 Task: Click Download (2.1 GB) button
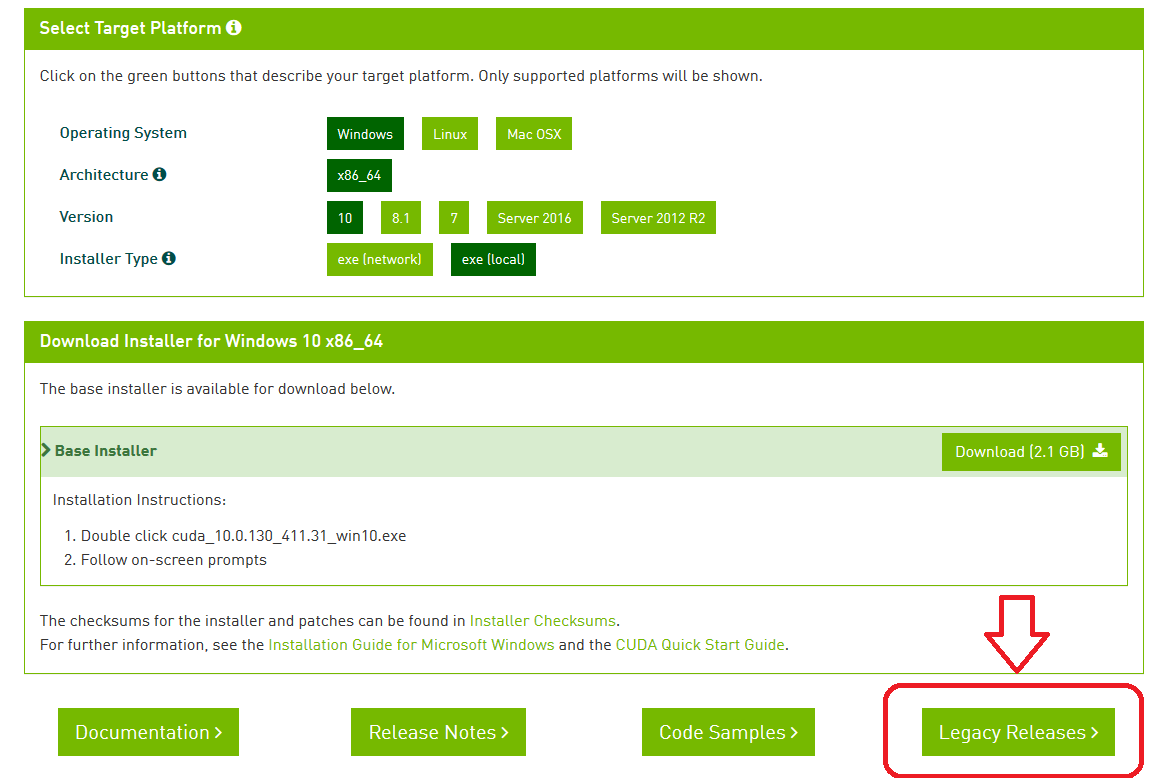pyautogui.click(x=1031, y=452)
